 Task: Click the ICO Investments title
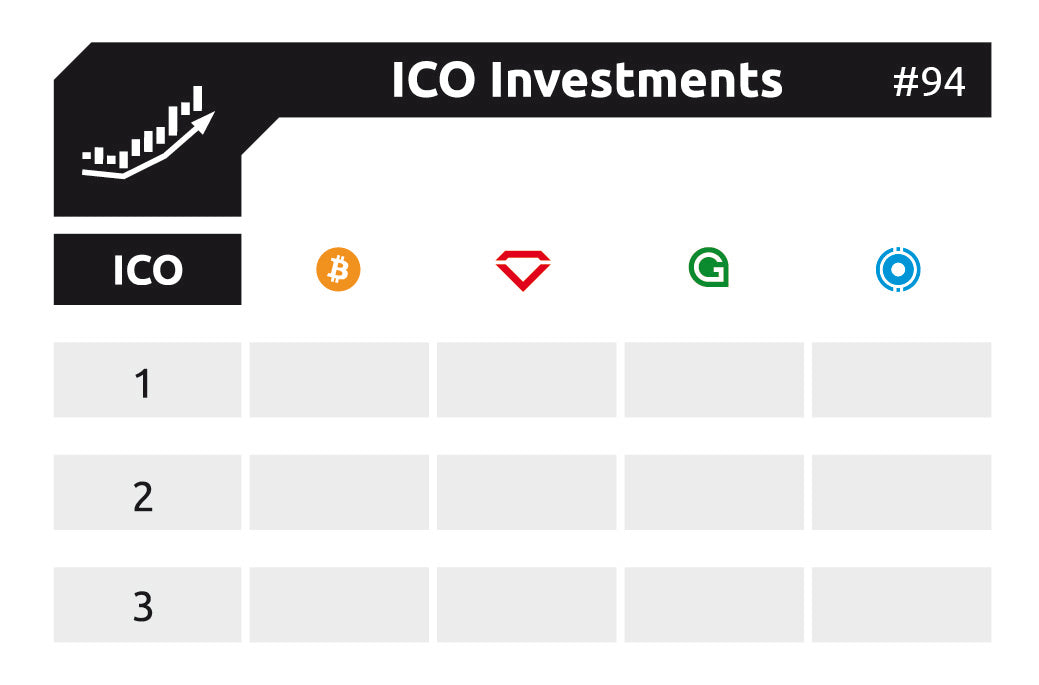coord(586,81)
